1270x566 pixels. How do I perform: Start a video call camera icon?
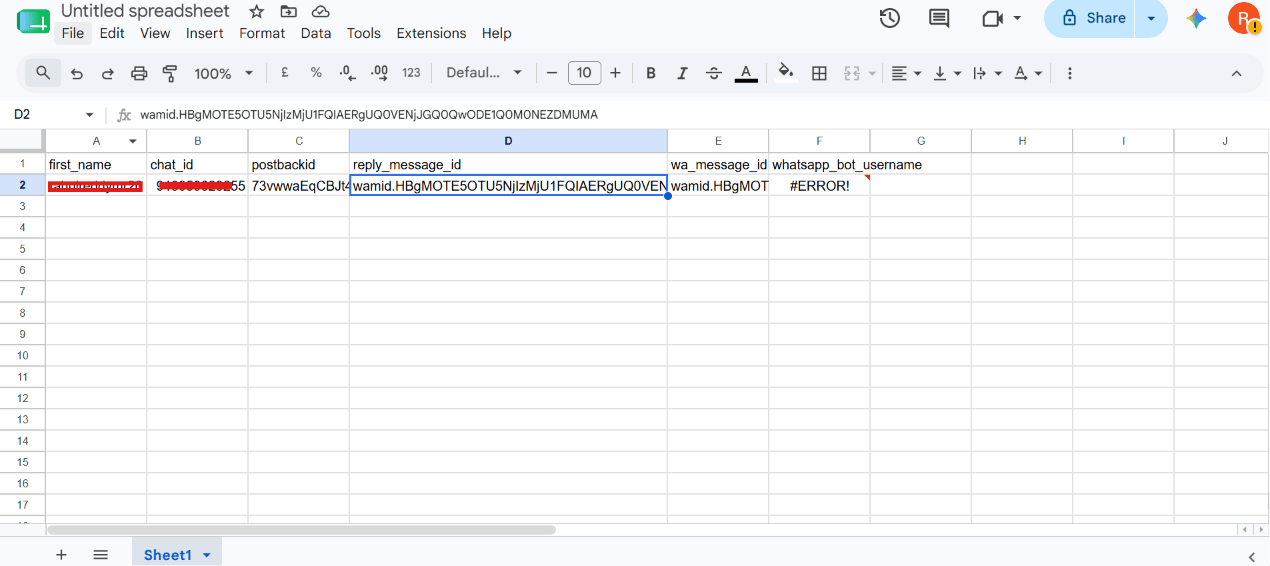[x=992, y=18]
